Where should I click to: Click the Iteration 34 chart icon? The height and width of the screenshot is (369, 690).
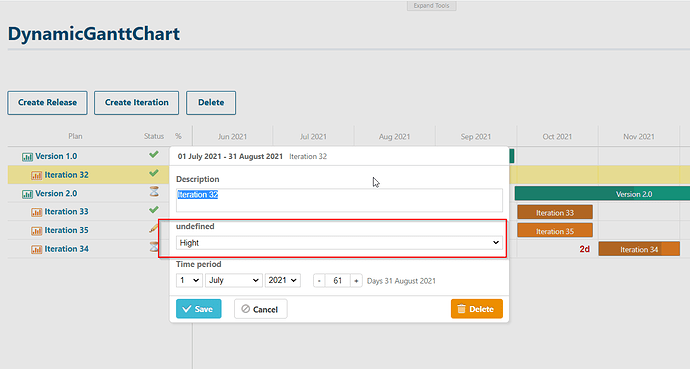[x=37, y=249]
